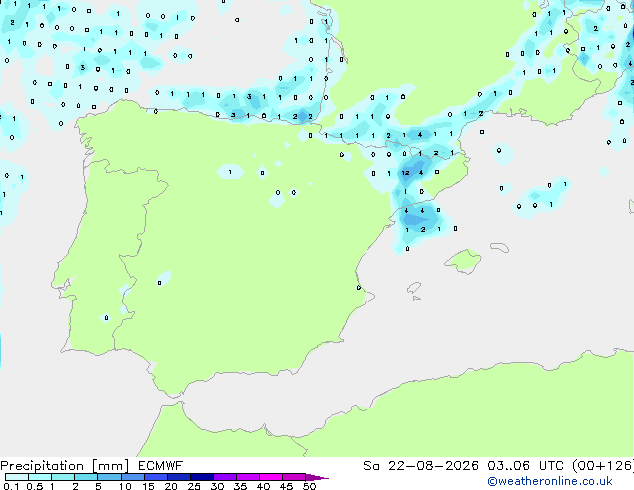Click the legend label '35'
This screenshot has height=490, width=634.
[240, 486]
